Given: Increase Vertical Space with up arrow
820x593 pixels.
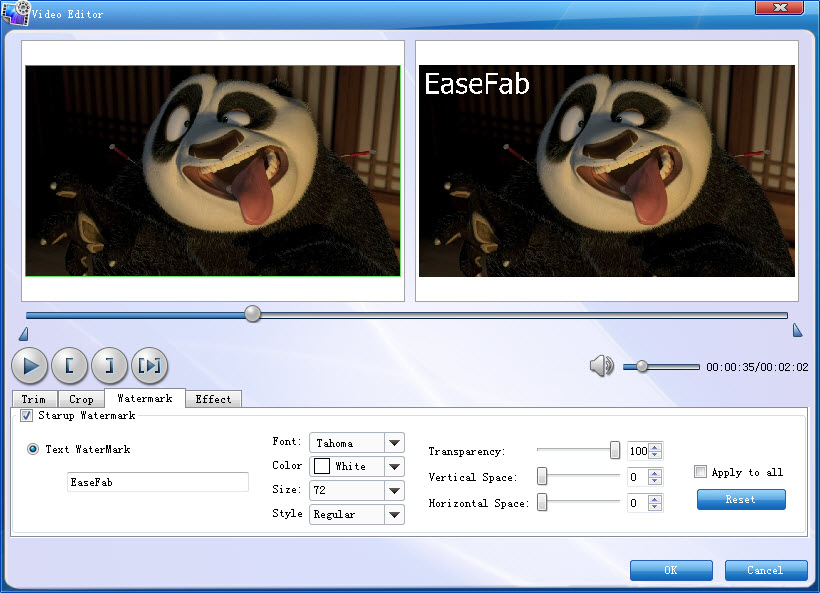Looking at the screenshot, I should 655,473.
